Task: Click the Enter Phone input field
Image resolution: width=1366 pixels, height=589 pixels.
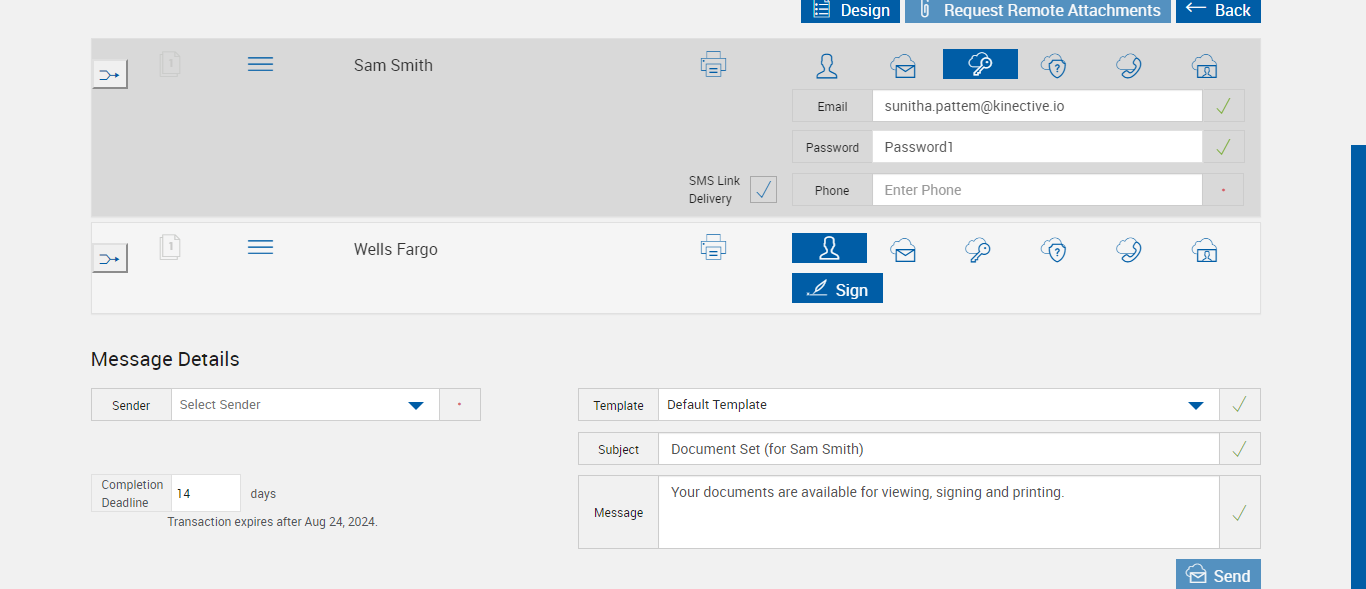Action: pyautogui.click(x=1036, y=190)
